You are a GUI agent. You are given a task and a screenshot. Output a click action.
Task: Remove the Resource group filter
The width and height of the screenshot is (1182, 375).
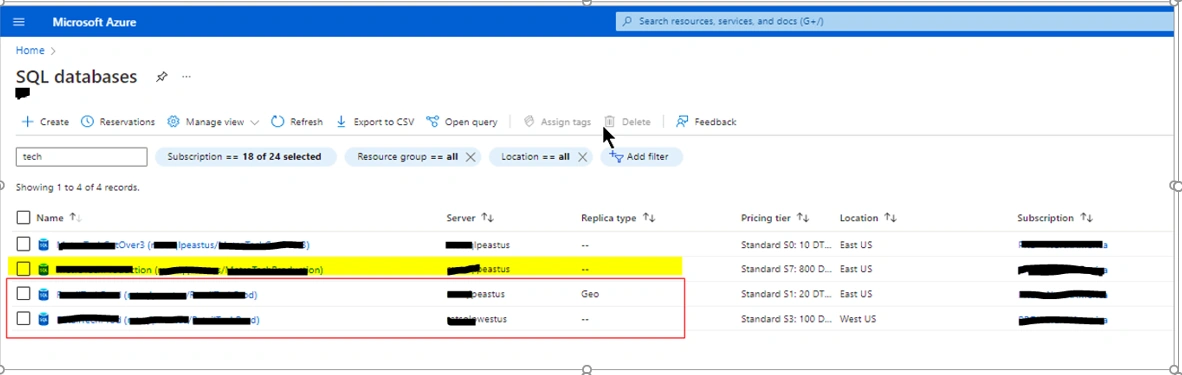[470, 157]
